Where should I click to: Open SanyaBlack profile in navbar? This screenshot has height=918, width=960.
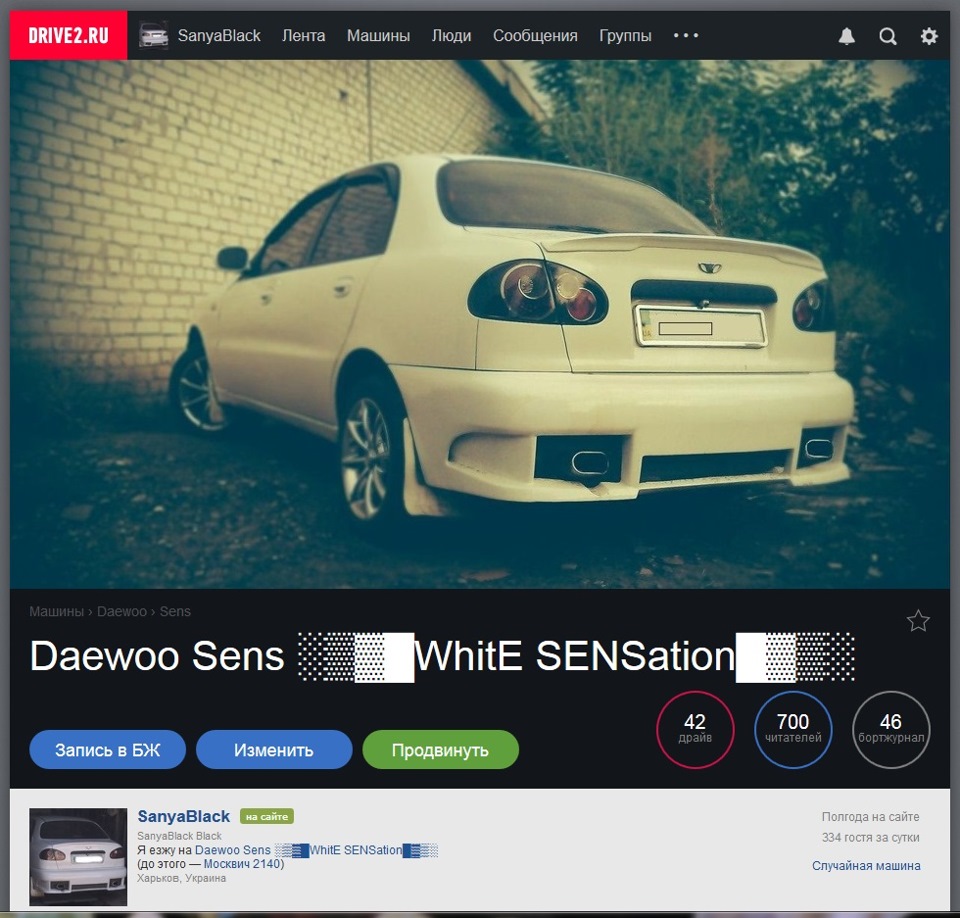click(x=219, y=36)
